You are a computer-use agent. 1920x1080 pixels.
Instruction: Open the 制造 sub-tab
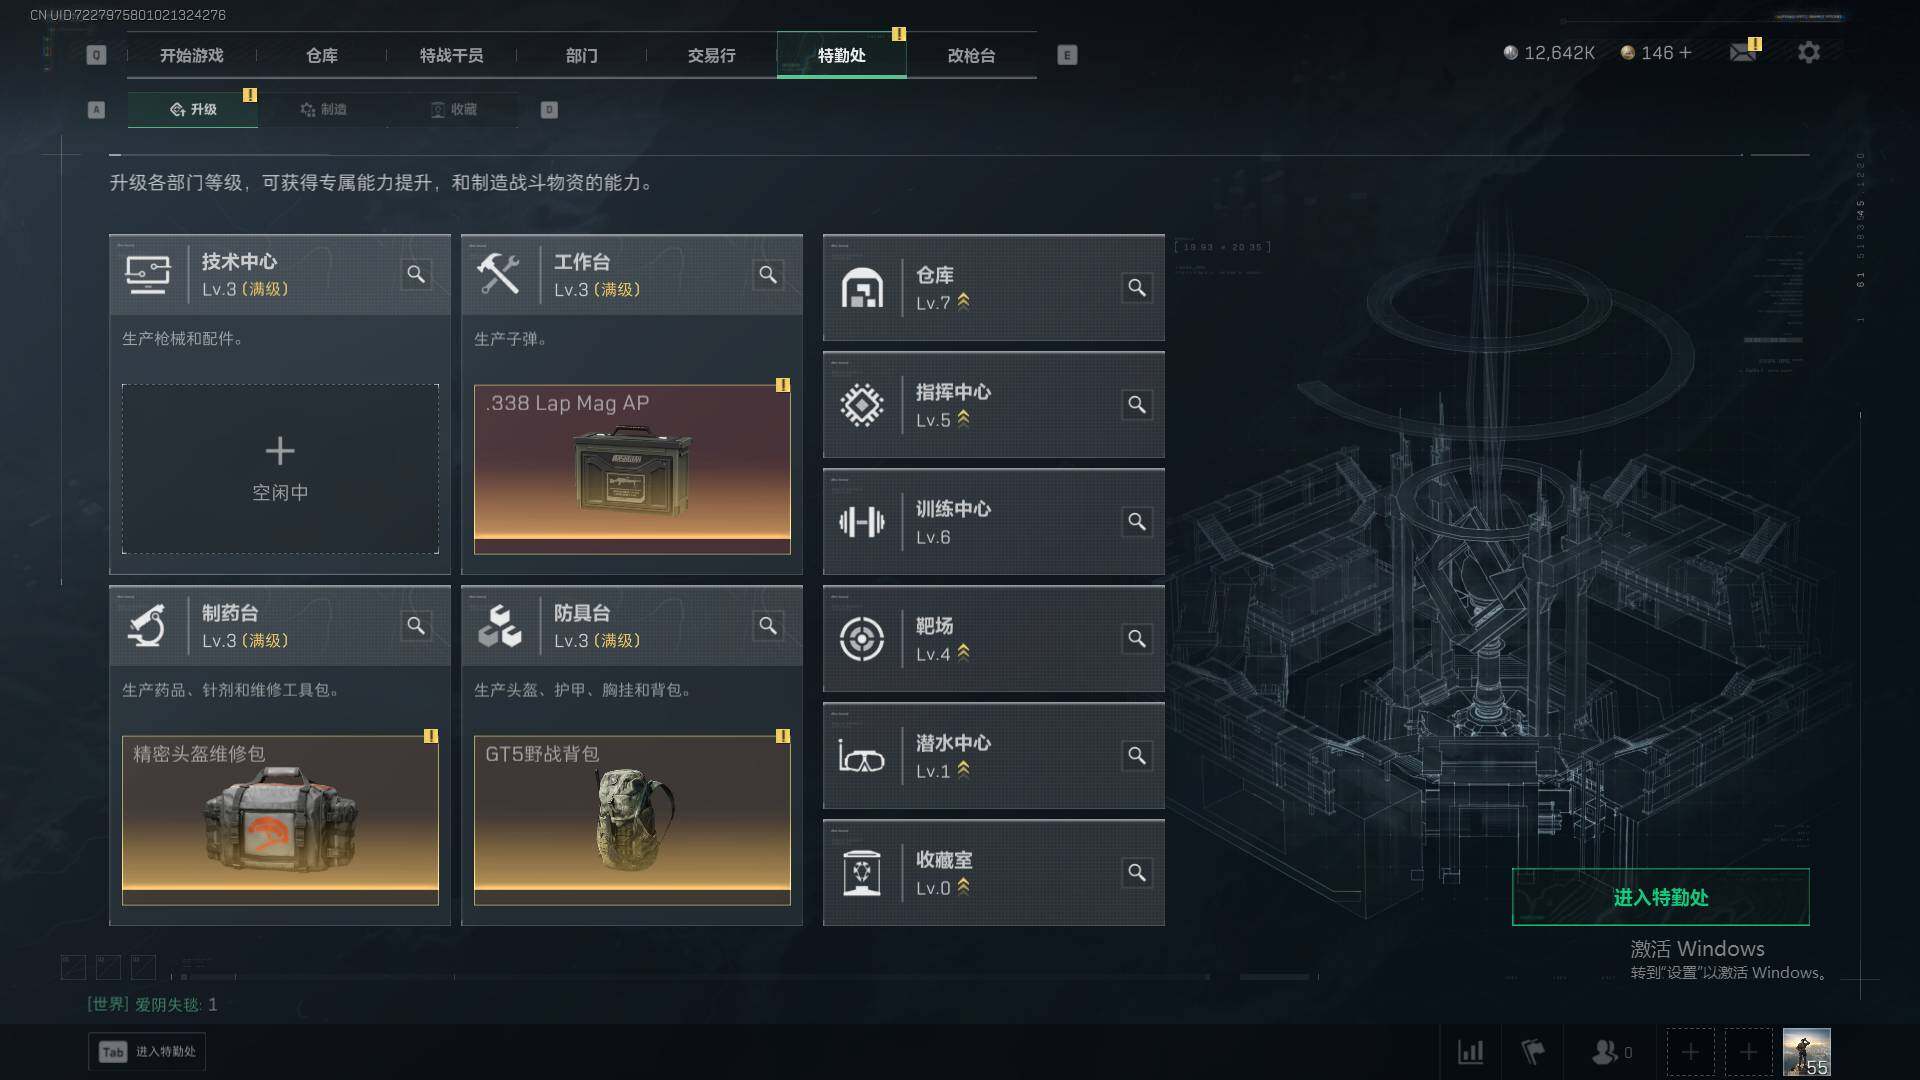(x=323, y=109)
